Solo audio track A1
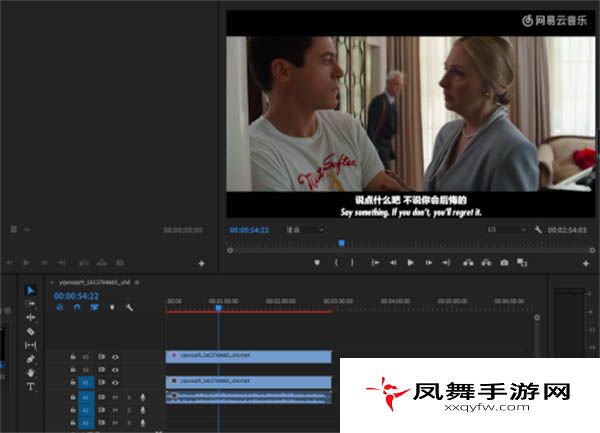The image size is (600, 433). [129, 397]
